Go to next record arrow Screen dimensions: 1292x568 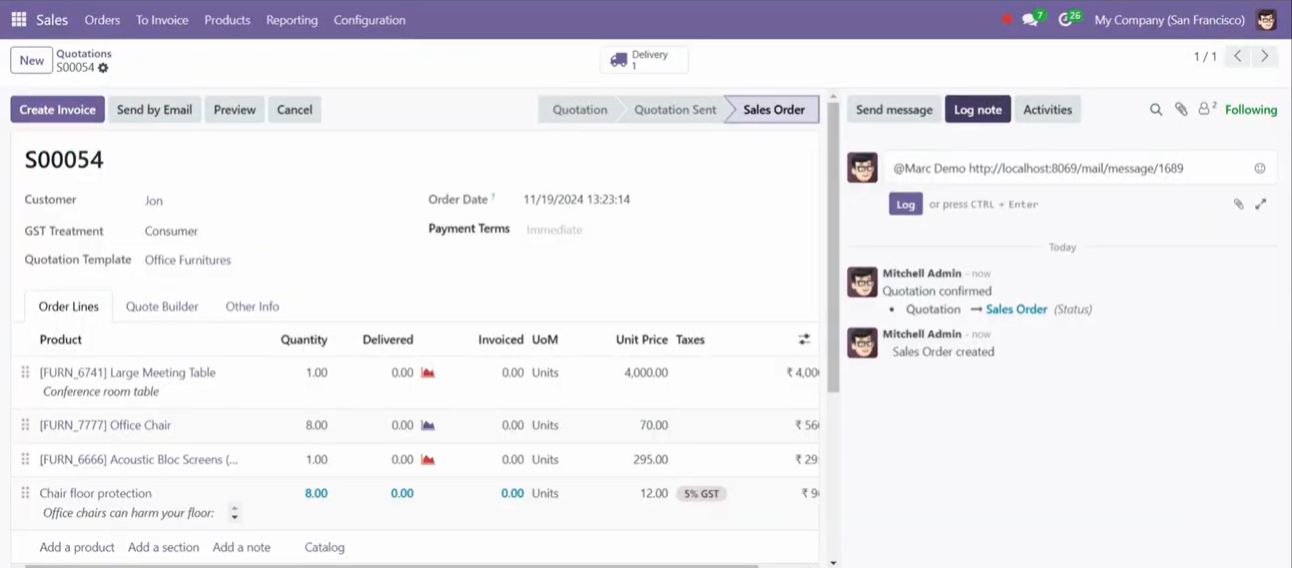[x=1265, y=56]
